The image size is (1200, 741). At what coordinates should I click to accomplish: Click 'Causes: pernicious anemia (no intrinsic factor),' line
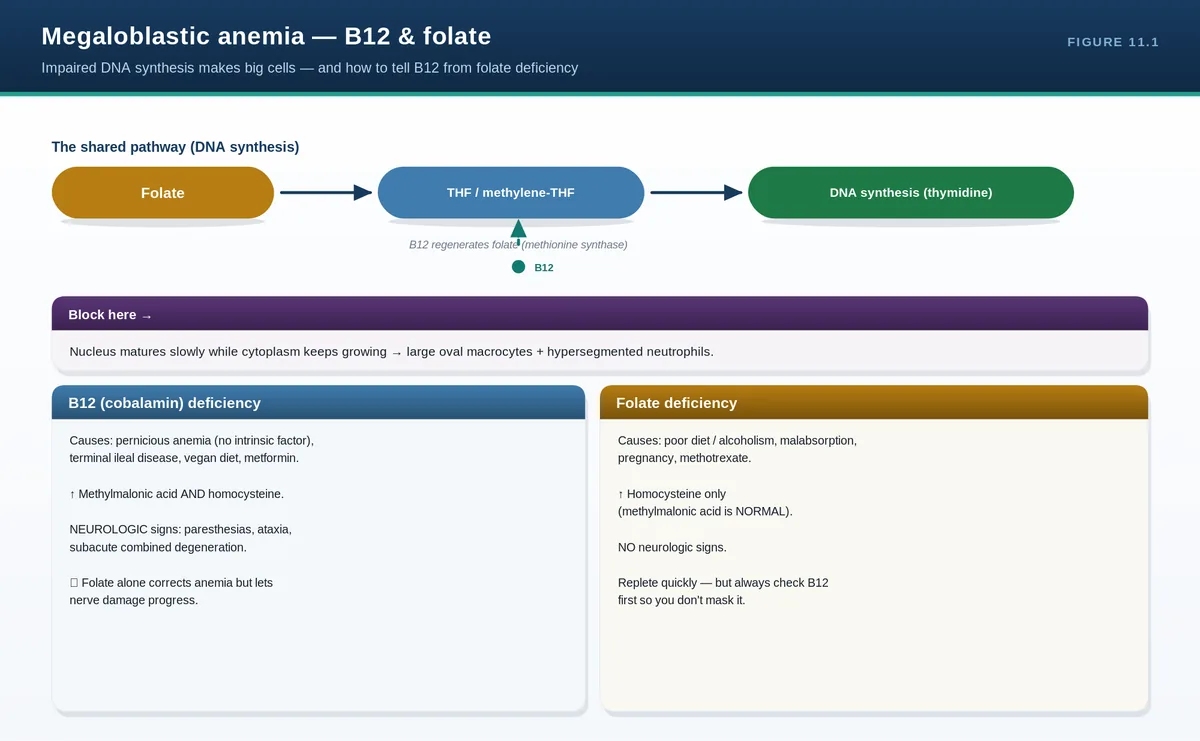[192, 440]
